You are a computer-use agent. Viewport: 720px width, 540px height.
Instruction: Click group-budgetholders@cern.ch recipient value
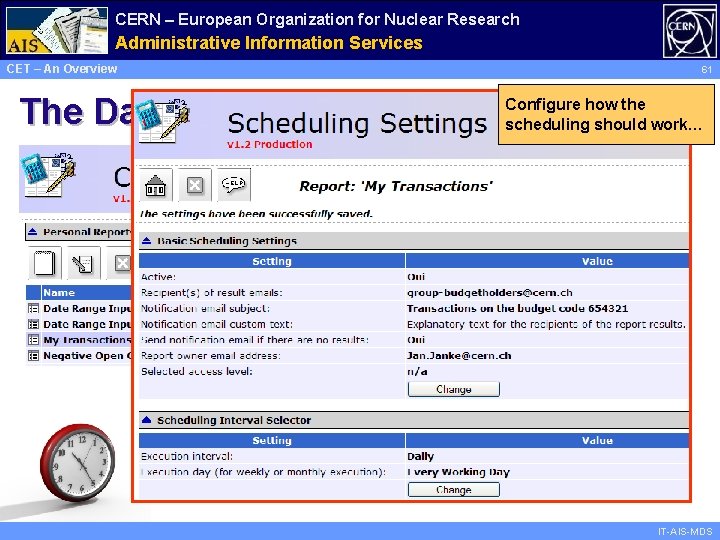(x=490, y=292)
